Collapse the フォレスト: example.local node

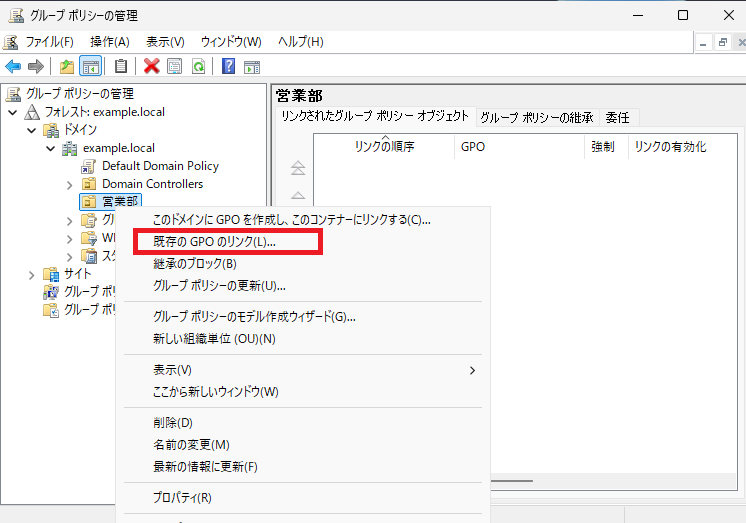[13, 113]
